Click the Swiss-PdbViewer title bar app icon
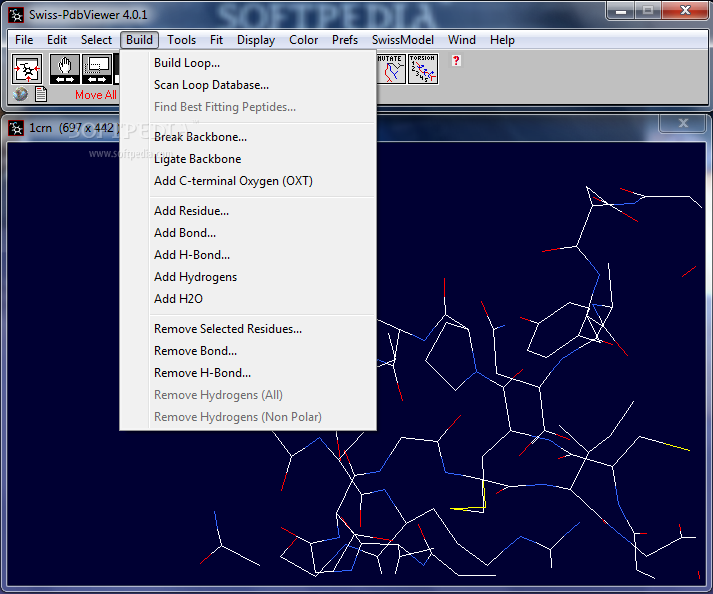713x594 pixels. click(16, 15)
